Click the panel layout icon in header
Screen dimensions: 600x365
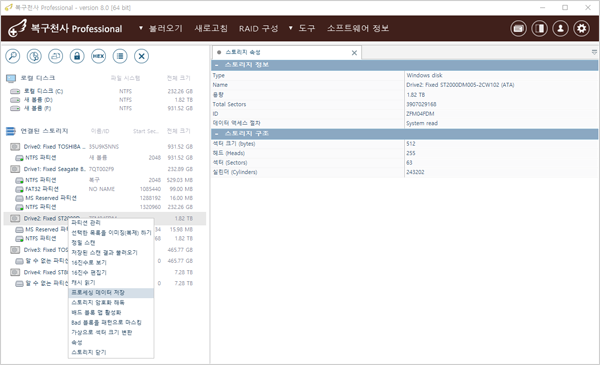coord(540,28)
